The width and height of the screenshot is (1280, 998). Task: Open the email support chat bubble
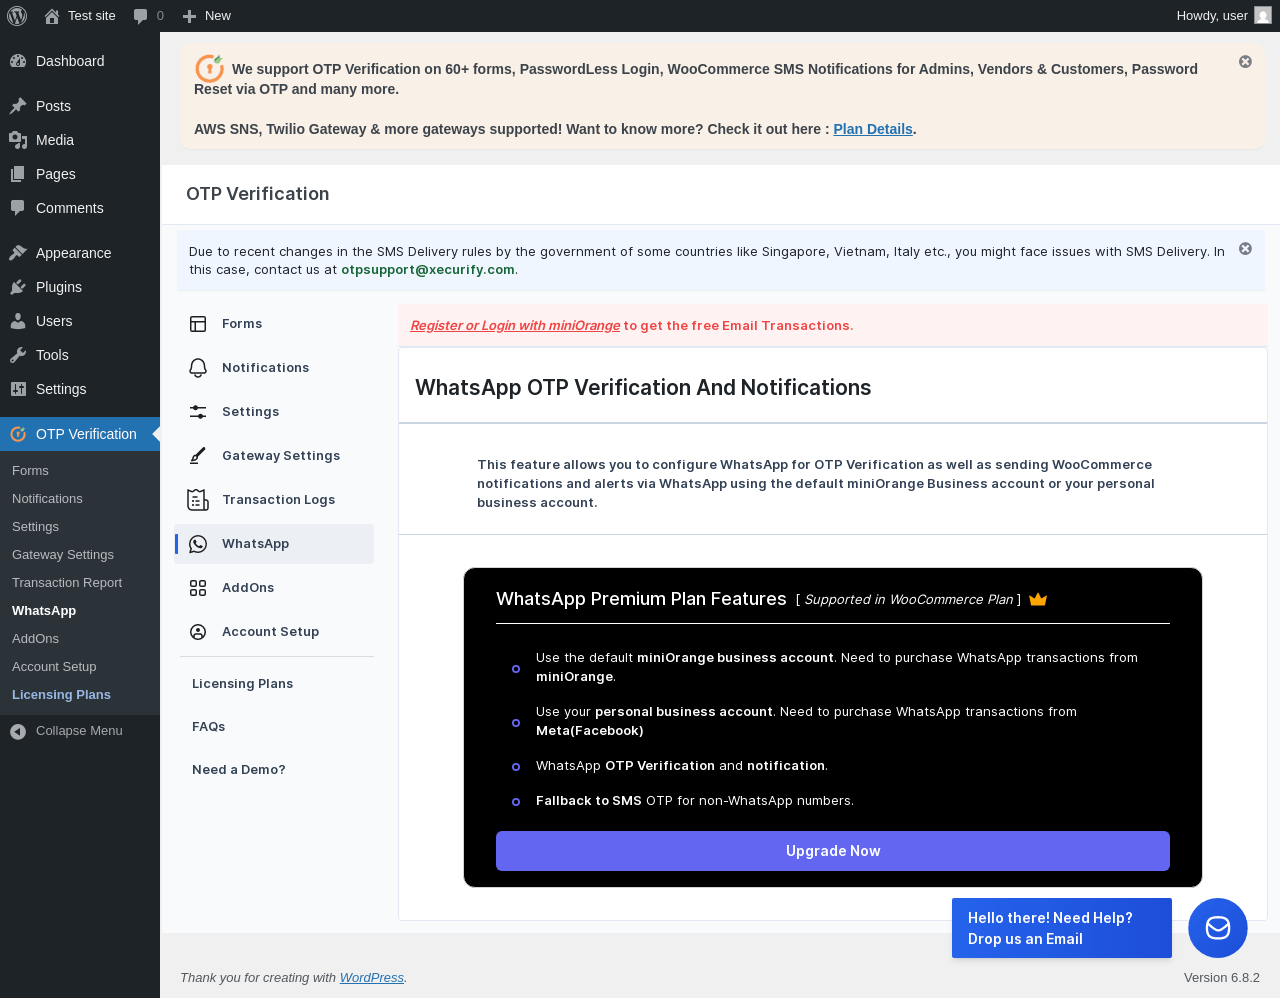point(1218,928)
